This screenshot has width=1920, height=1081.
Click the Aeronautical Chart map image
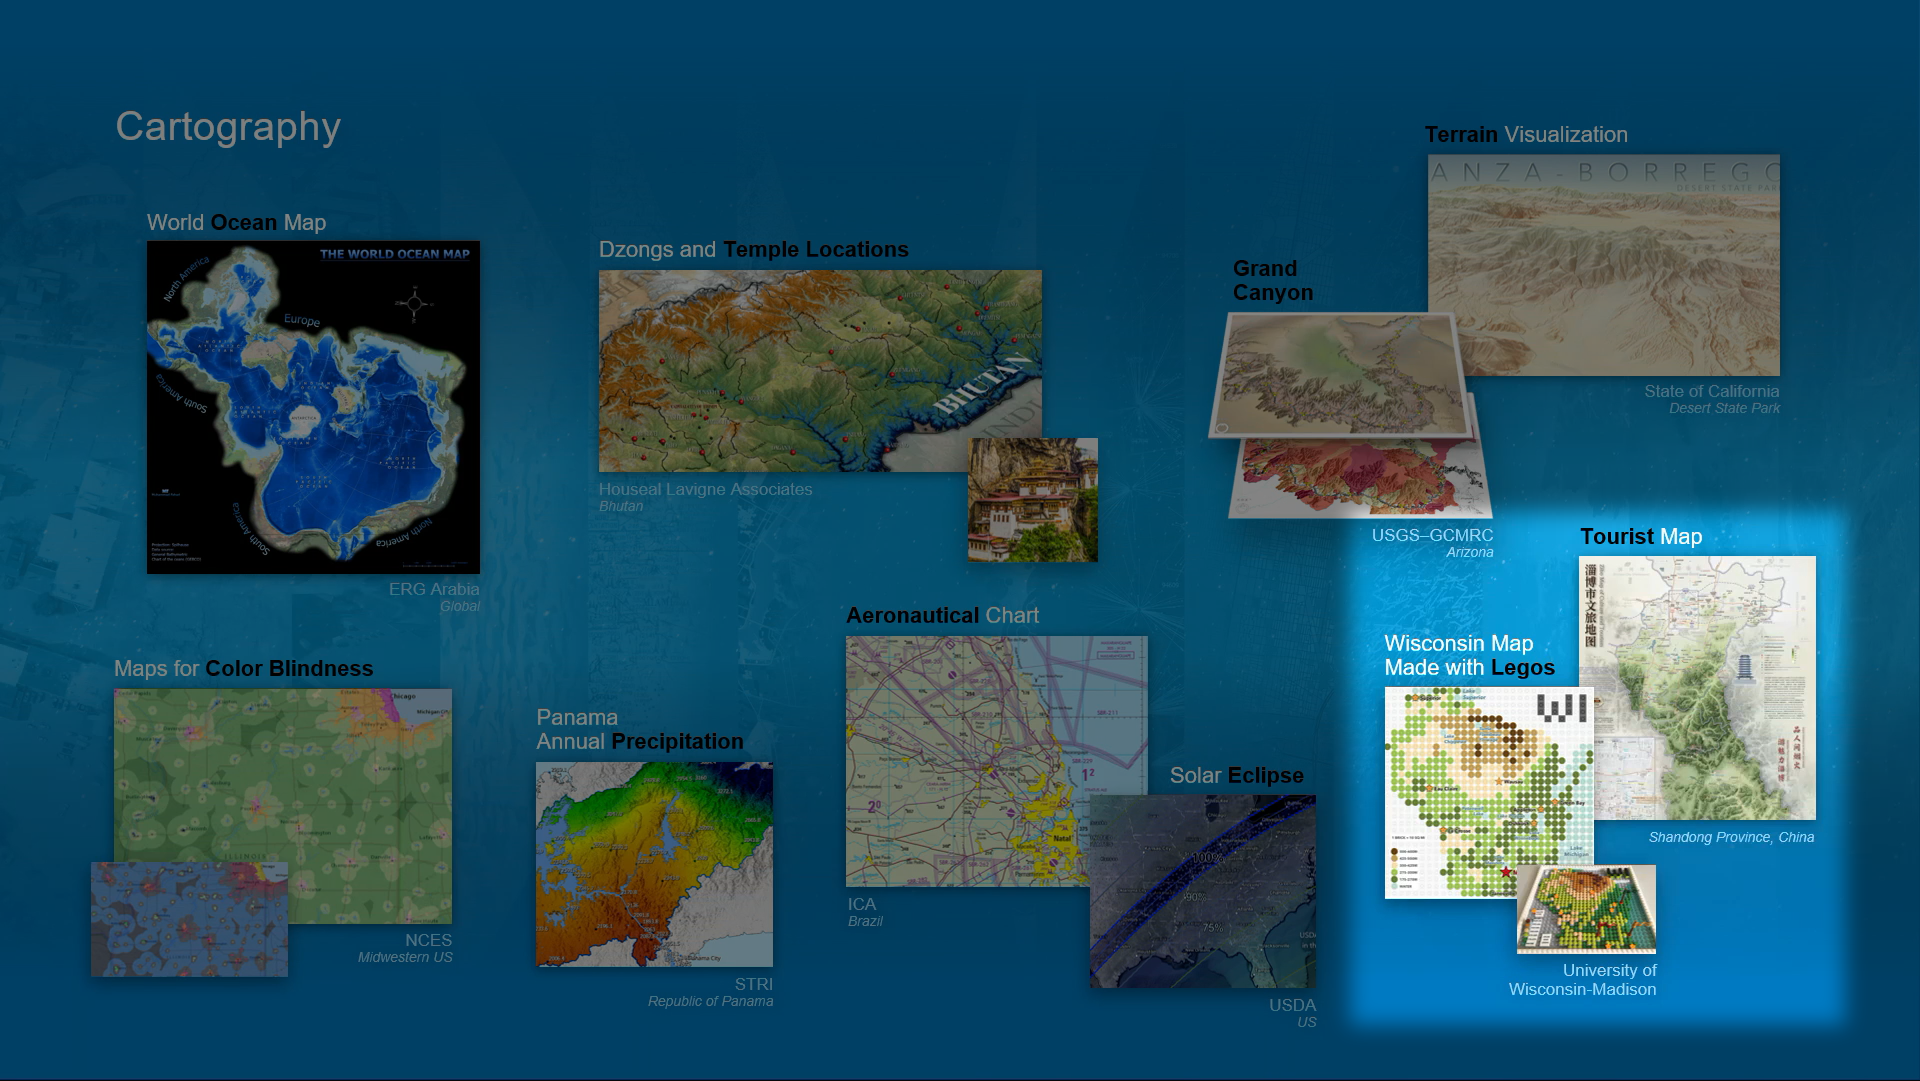960,760
